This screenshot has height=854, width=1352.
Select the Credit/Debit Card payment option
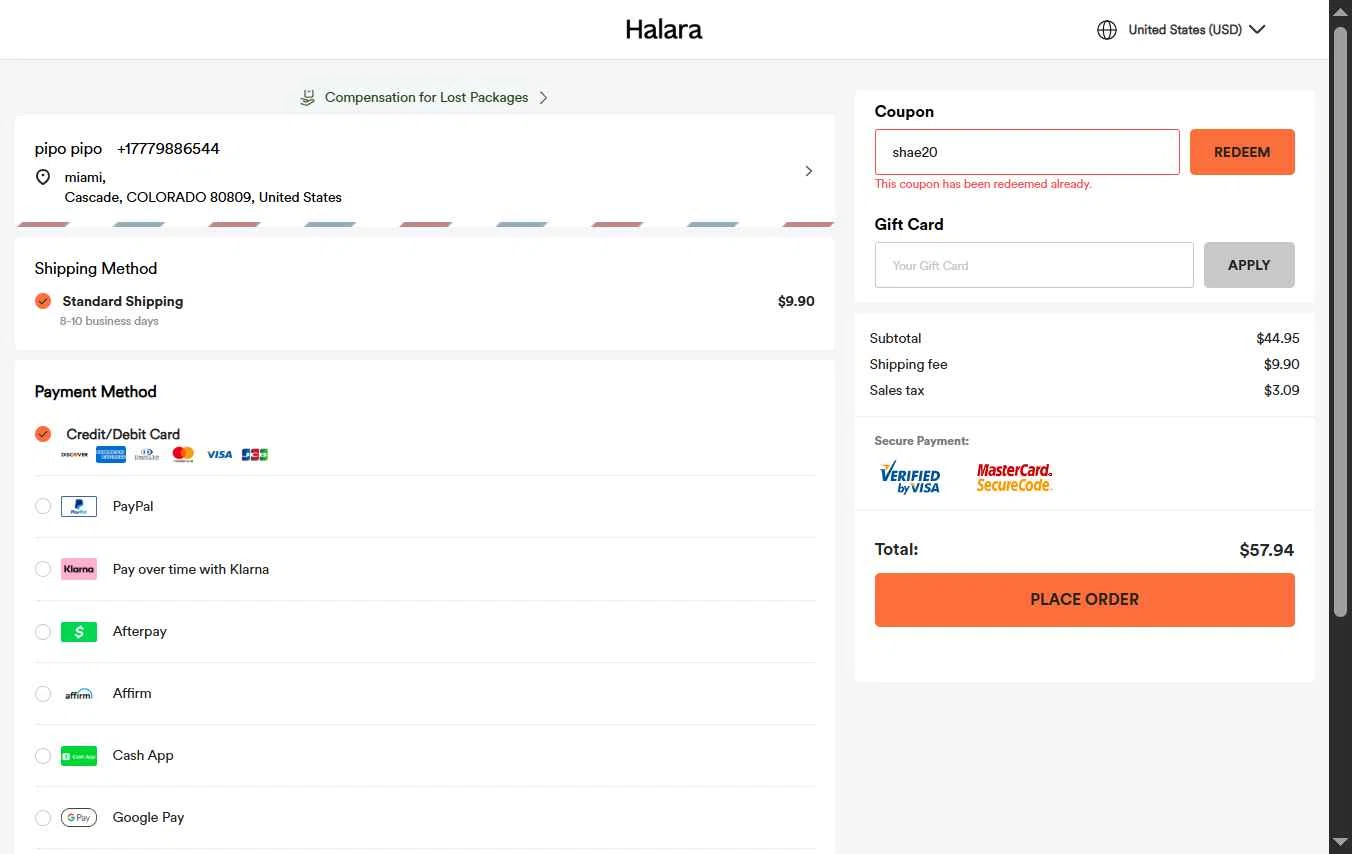43,434
